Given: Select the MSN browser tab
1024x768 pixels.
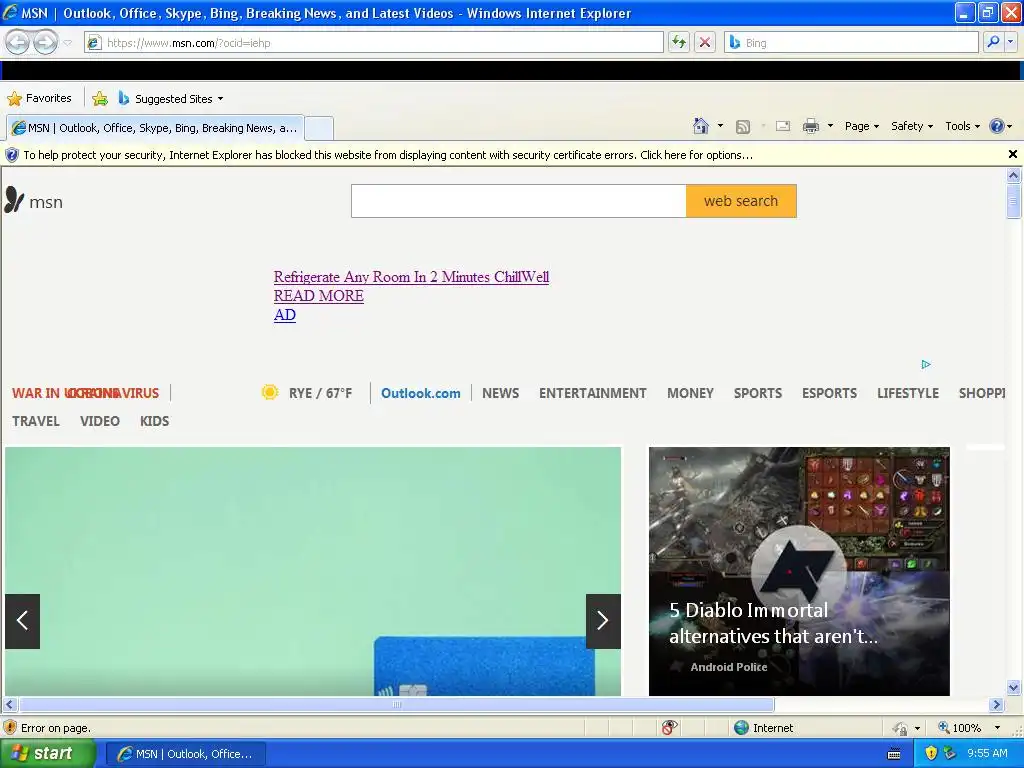Looking at the screenshot, I should [155, 128].
